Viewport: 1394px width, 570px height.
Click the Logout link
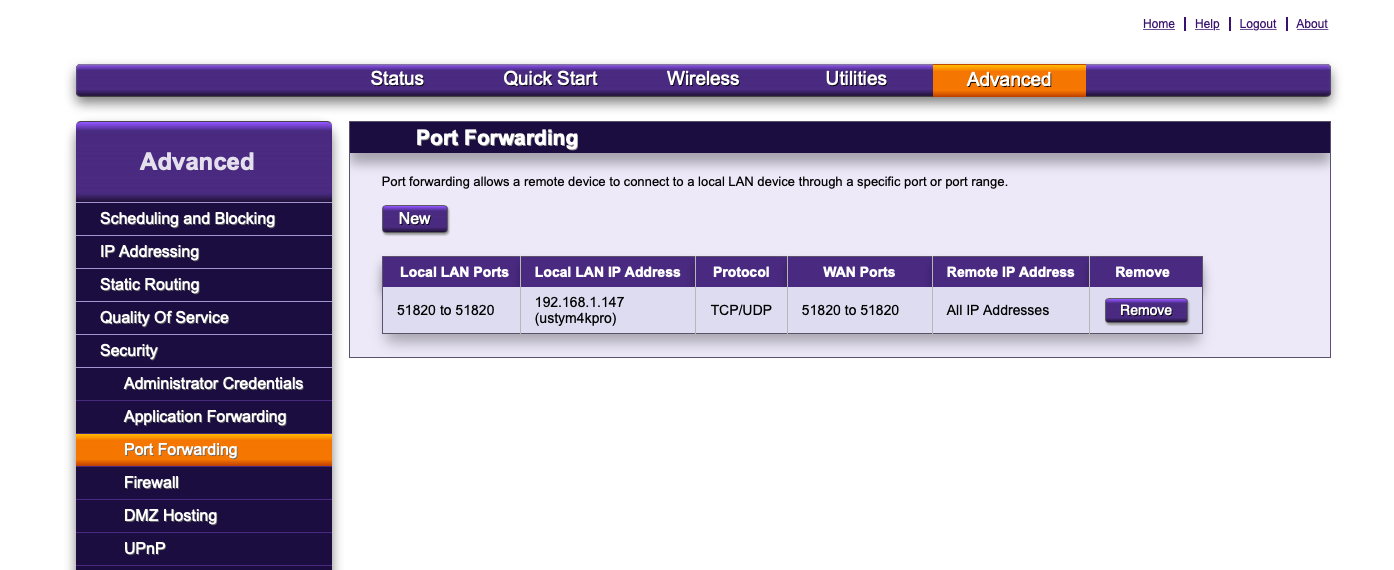1257,24
